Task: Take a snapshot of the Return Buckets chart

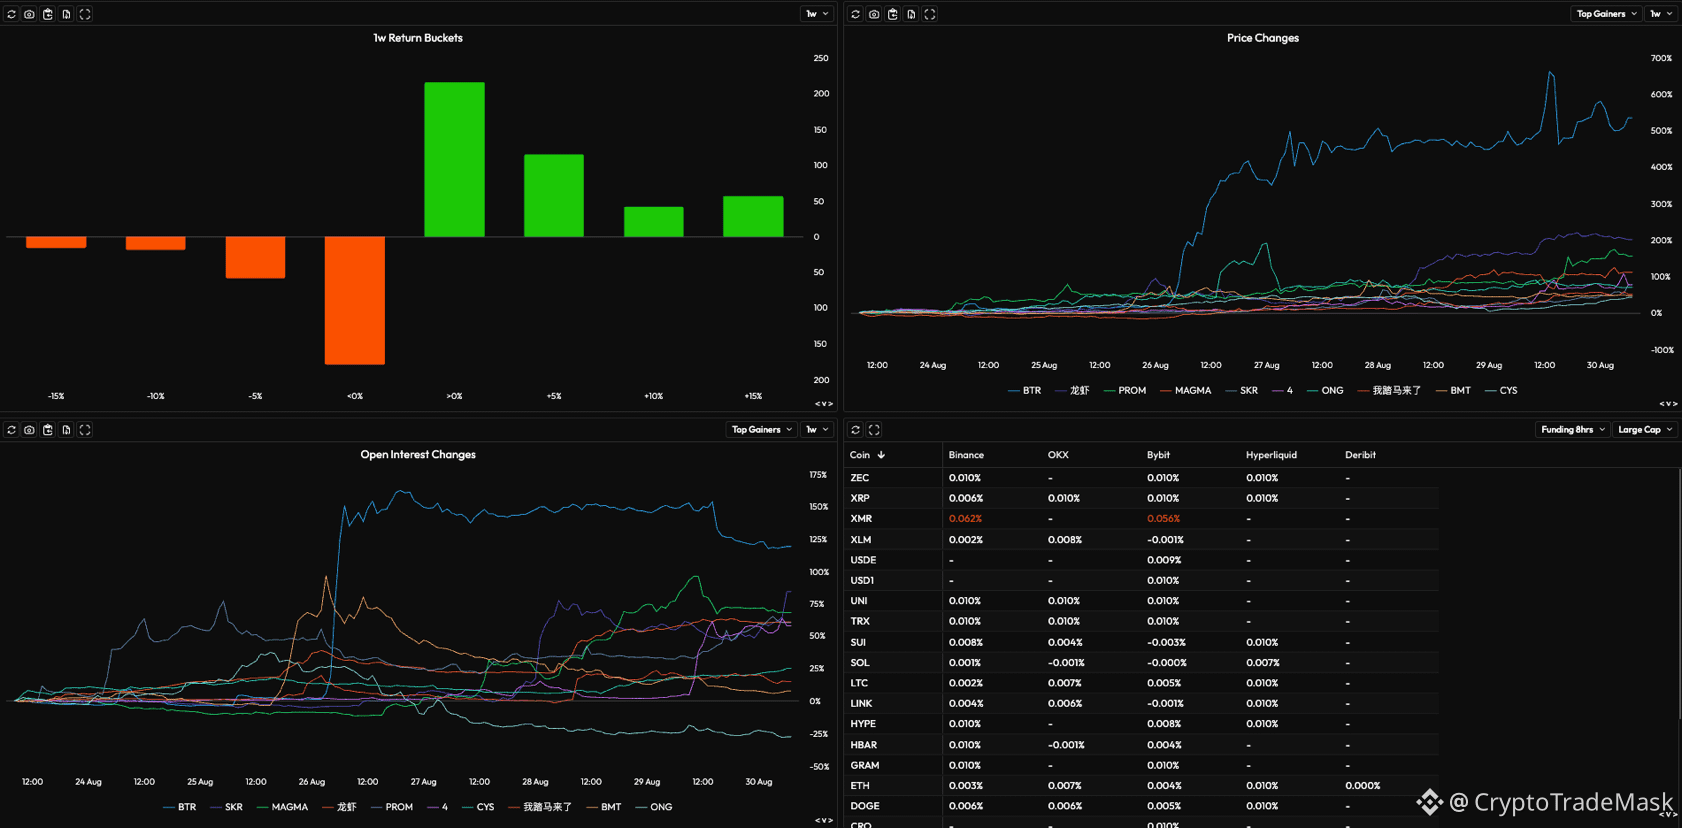Action: pos(29,14)
